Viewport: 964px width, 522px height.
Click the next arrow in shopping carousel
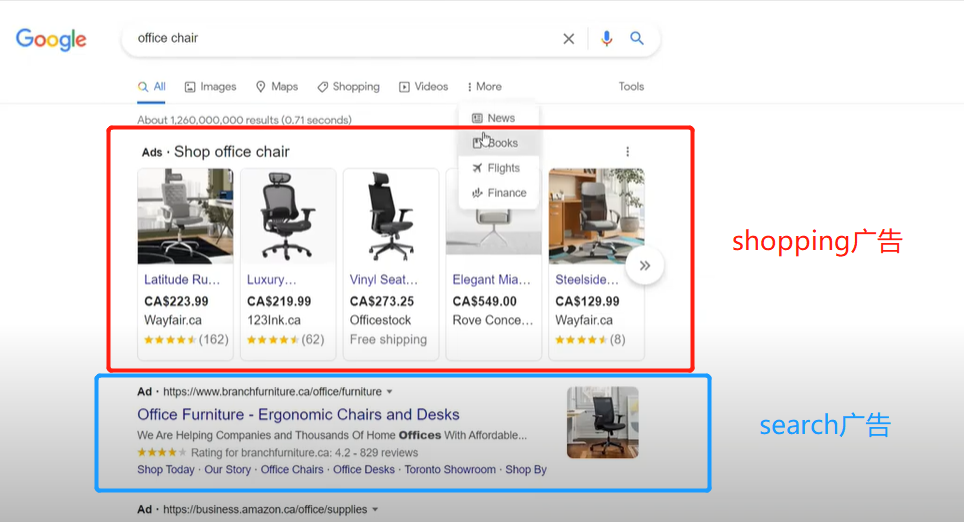click(645, 266)
